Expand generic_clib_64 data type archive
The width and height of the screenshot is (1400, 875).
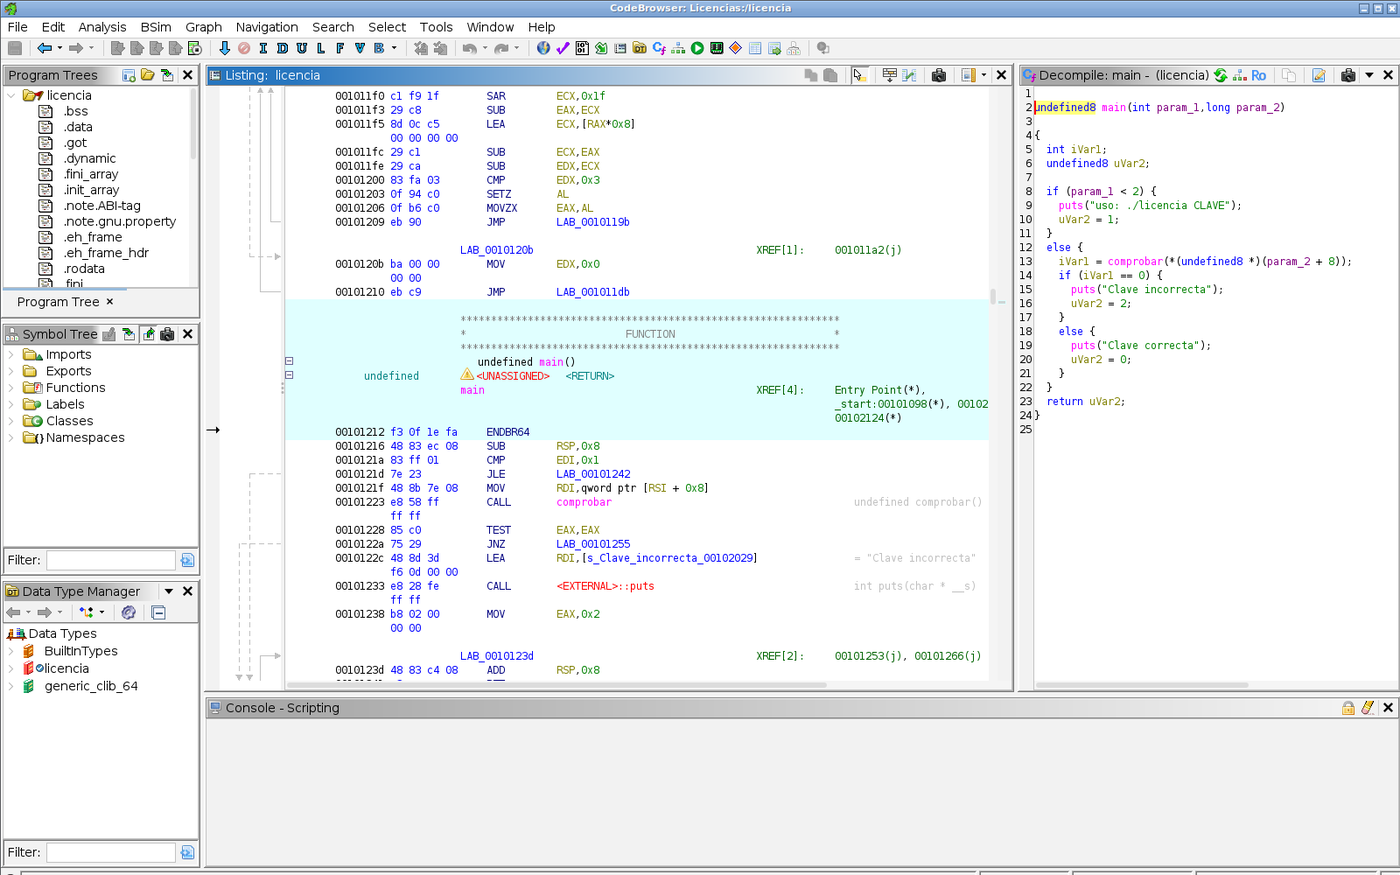(11, 686)
